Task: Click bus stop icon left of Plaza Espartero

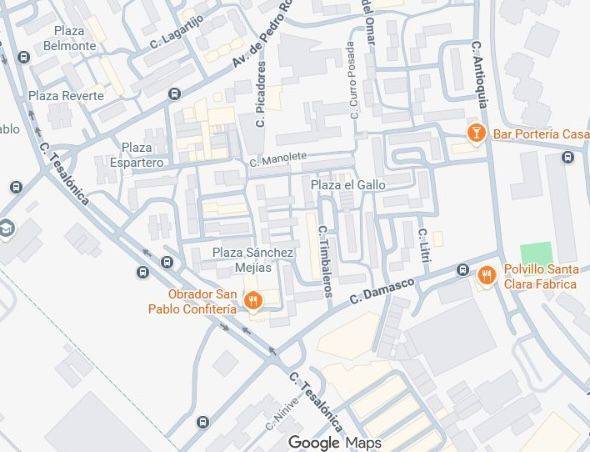Action: point(16,187)
